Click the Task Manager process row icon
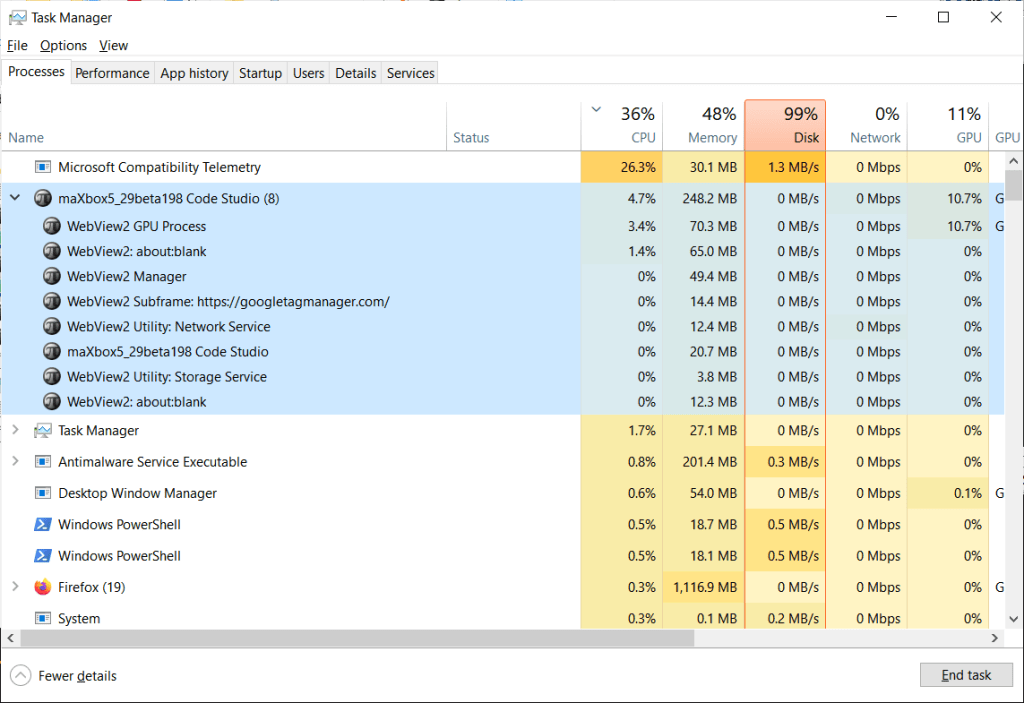 click(42, 431)
